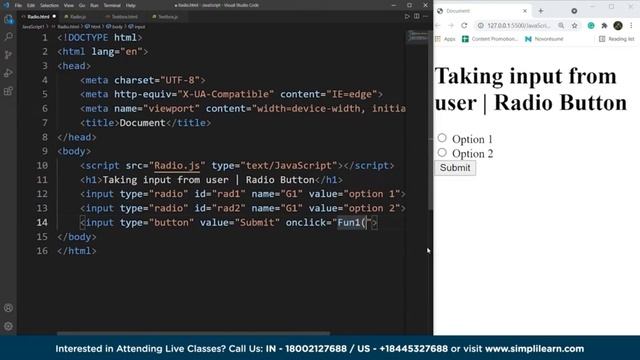Close the Document tab in Chrome

(525, 11)
